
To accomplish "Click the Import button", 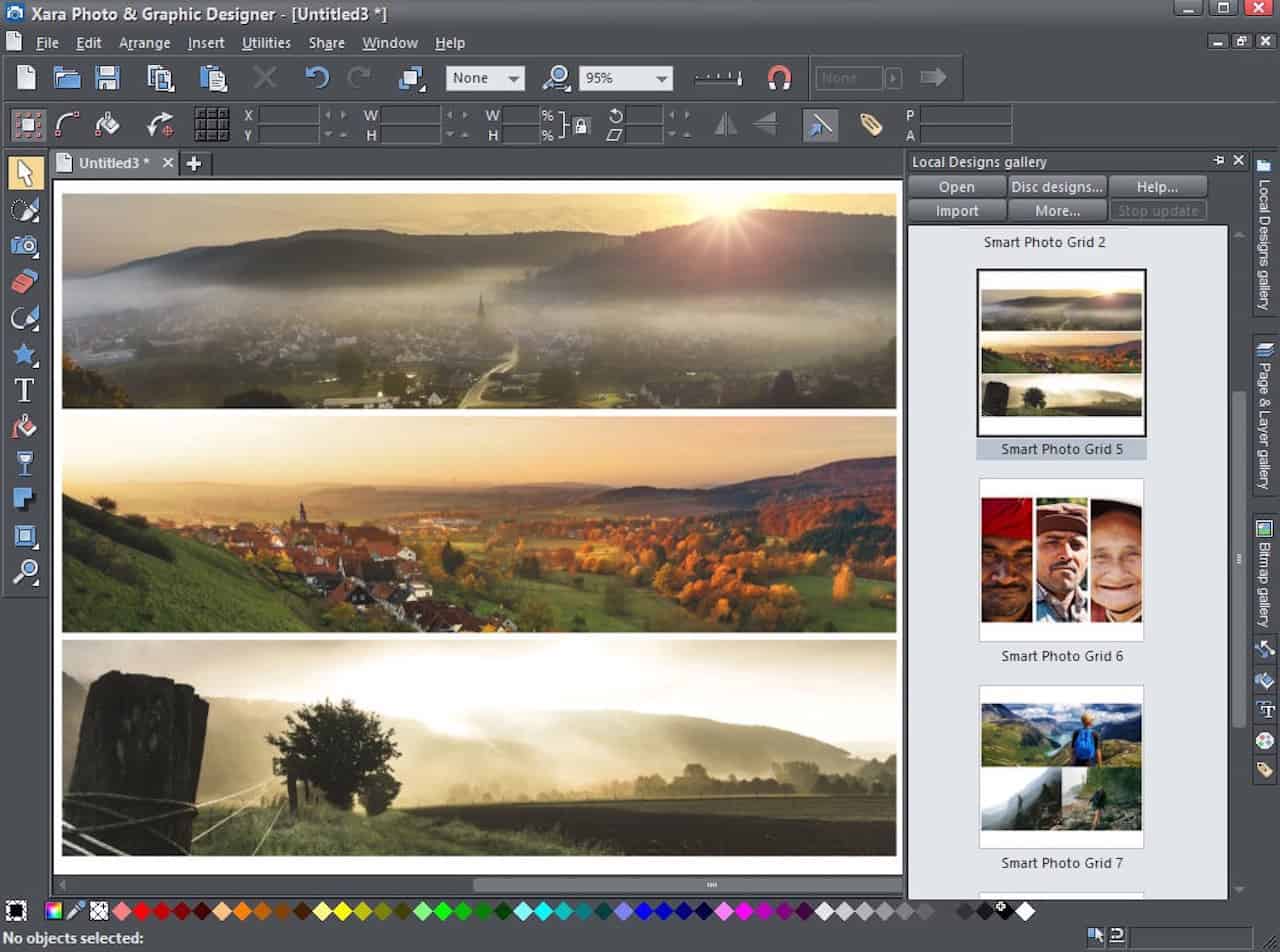I will (x=957, y=211).
